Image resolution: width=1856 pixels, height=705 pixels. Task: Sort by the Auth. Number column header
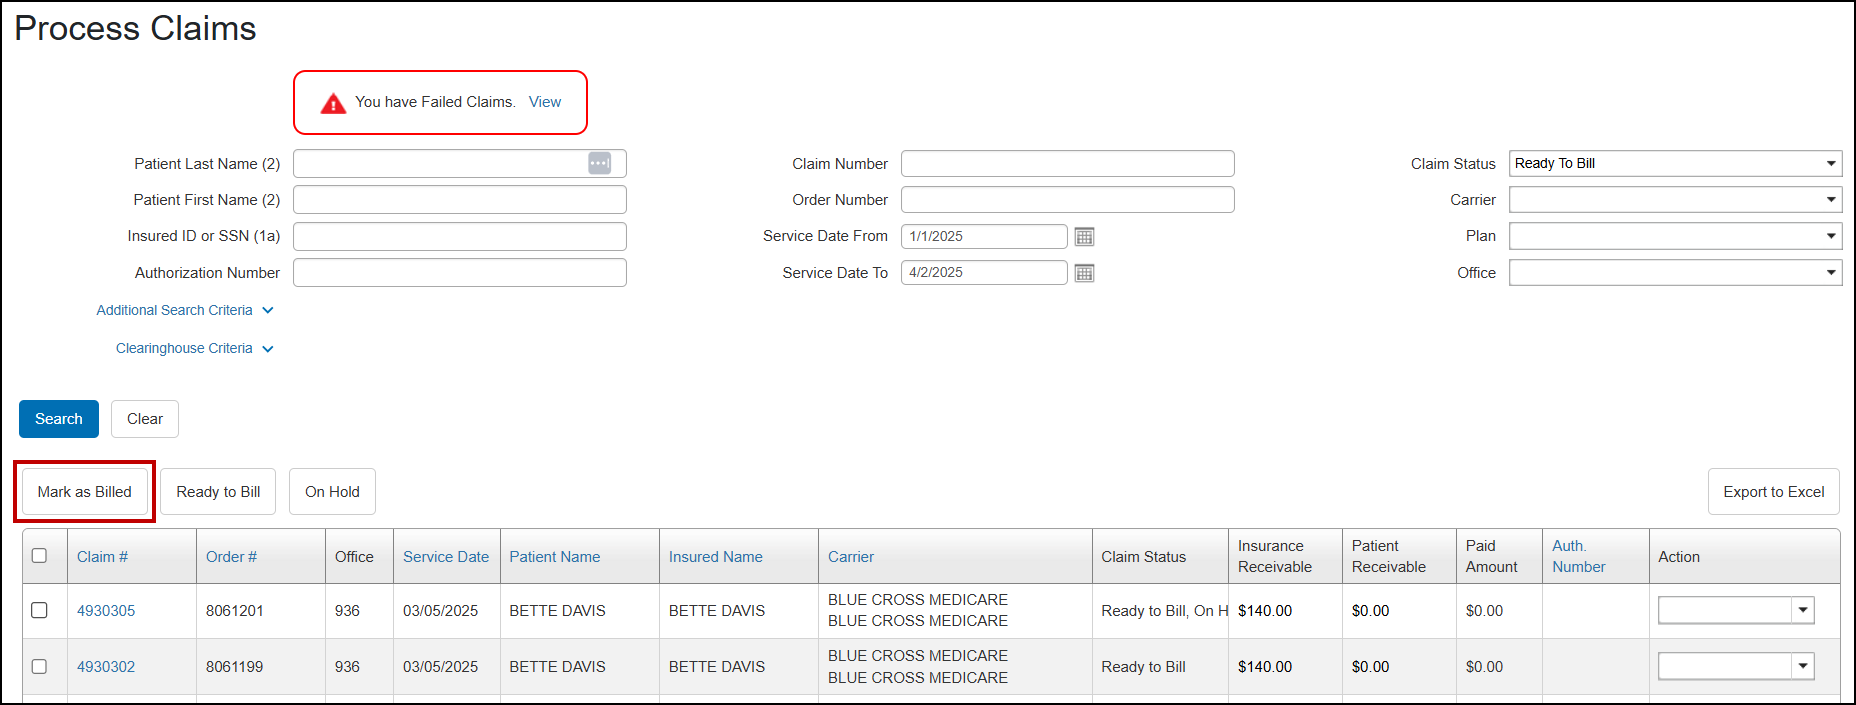pos(1579,556)
